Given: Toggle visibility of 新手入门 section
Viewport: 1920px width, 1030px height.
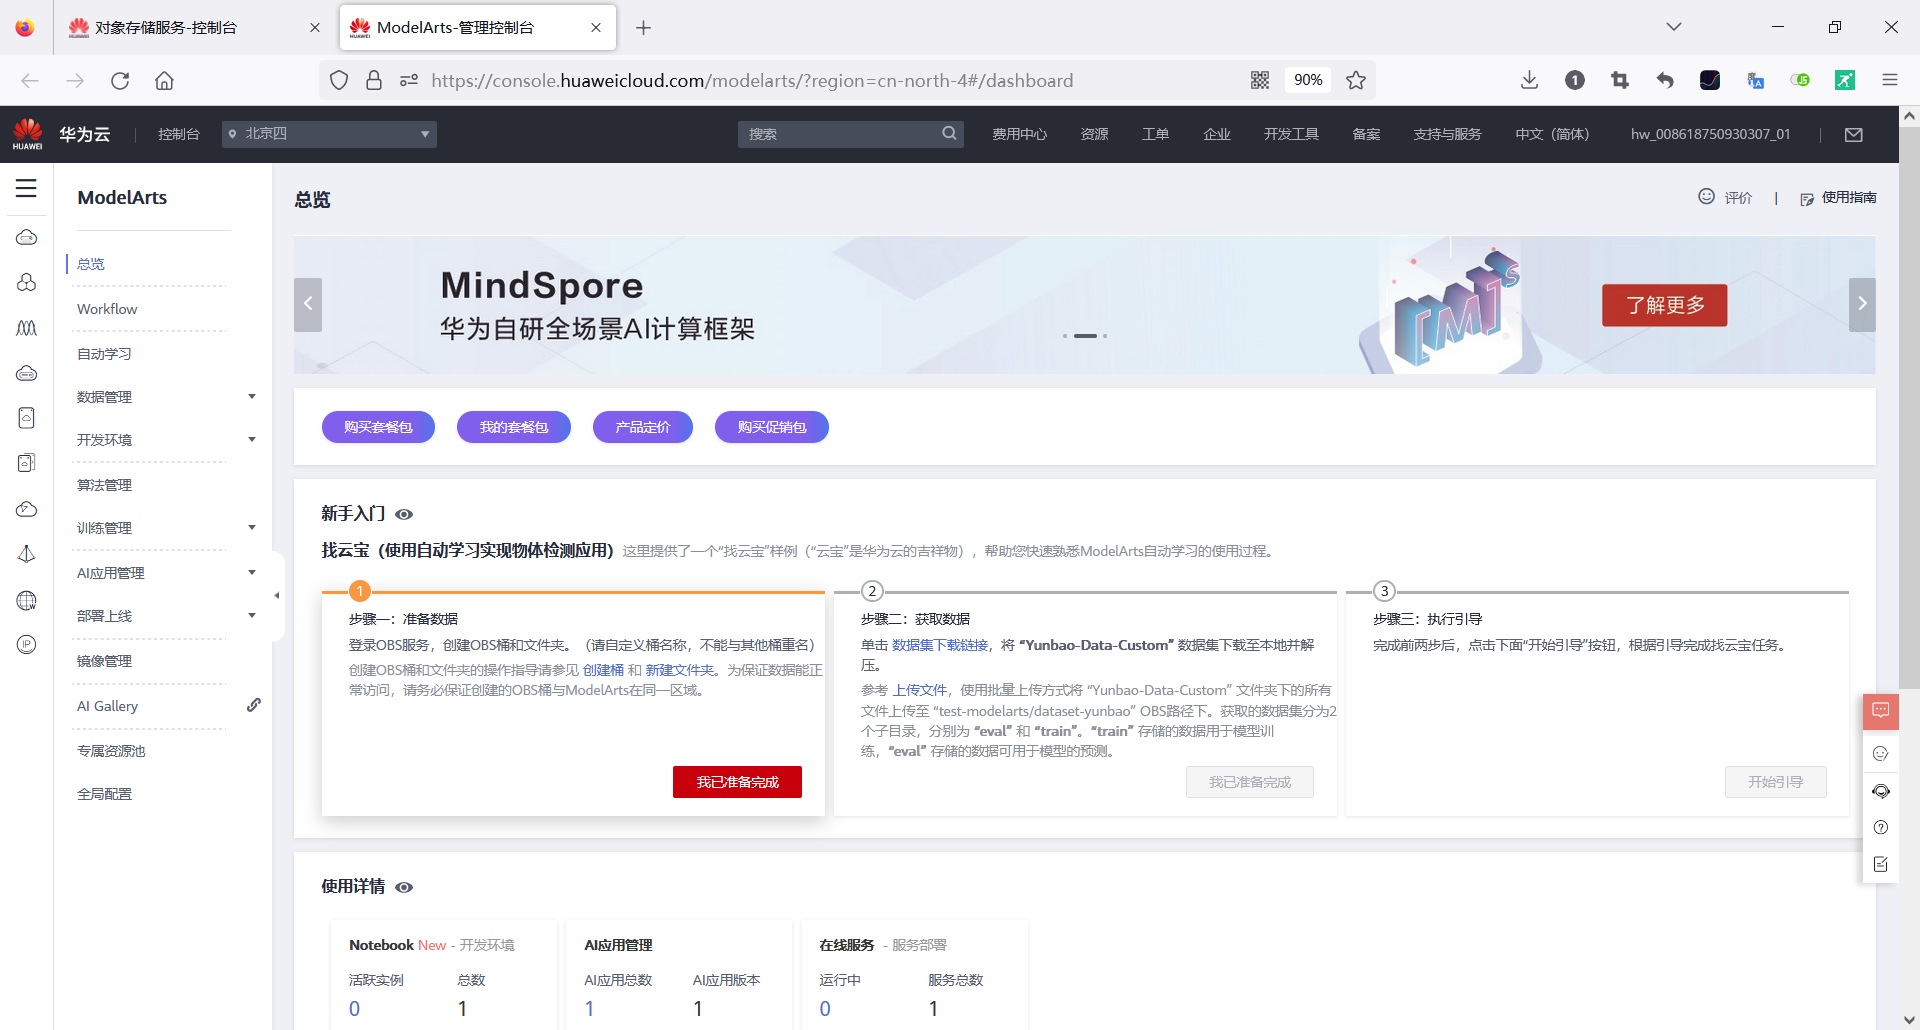Looking at the screenshot, I should point(404,514).
